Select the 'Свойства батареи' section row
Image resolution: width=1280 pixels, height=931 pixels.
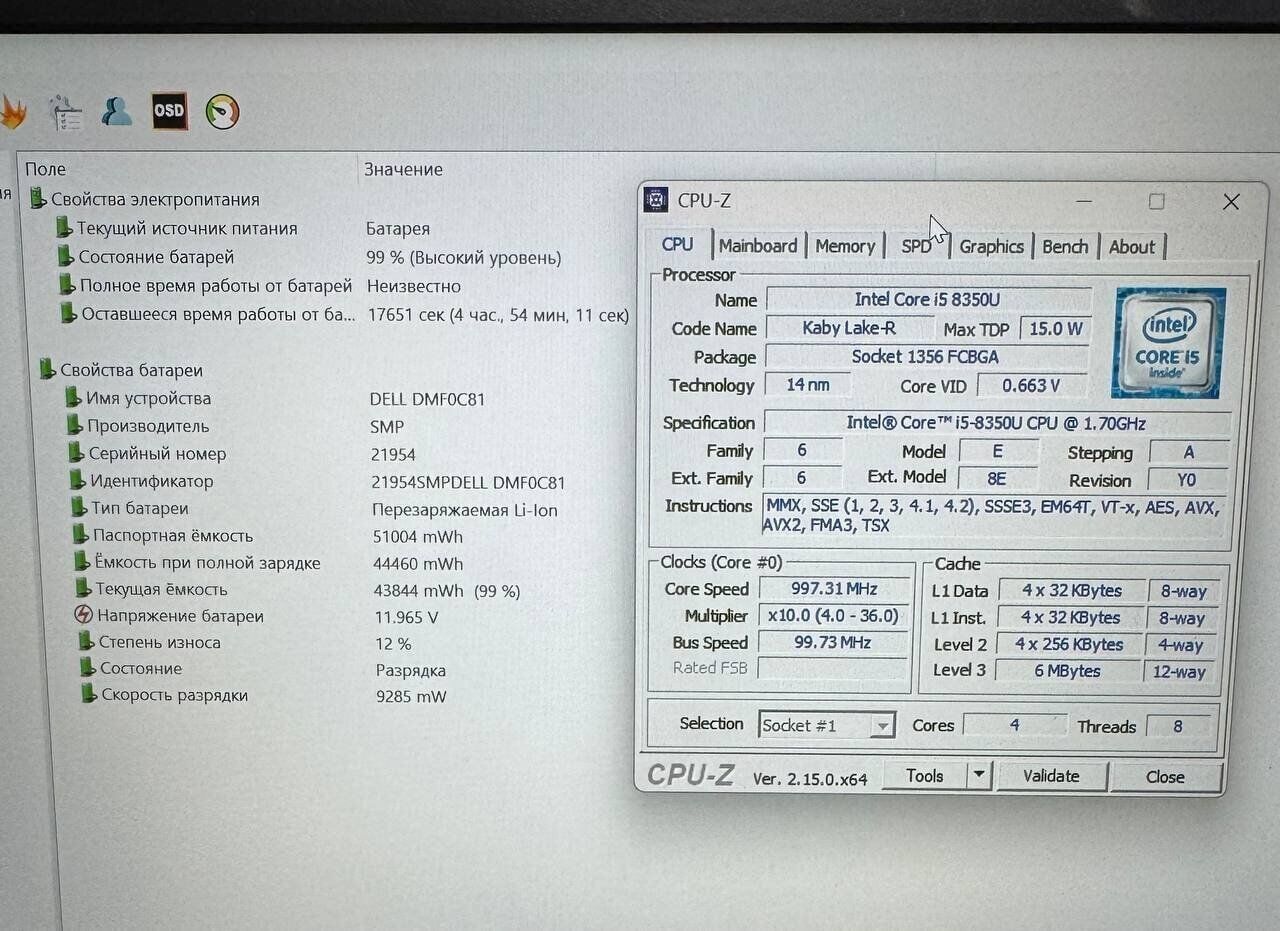tap(131, 370)
